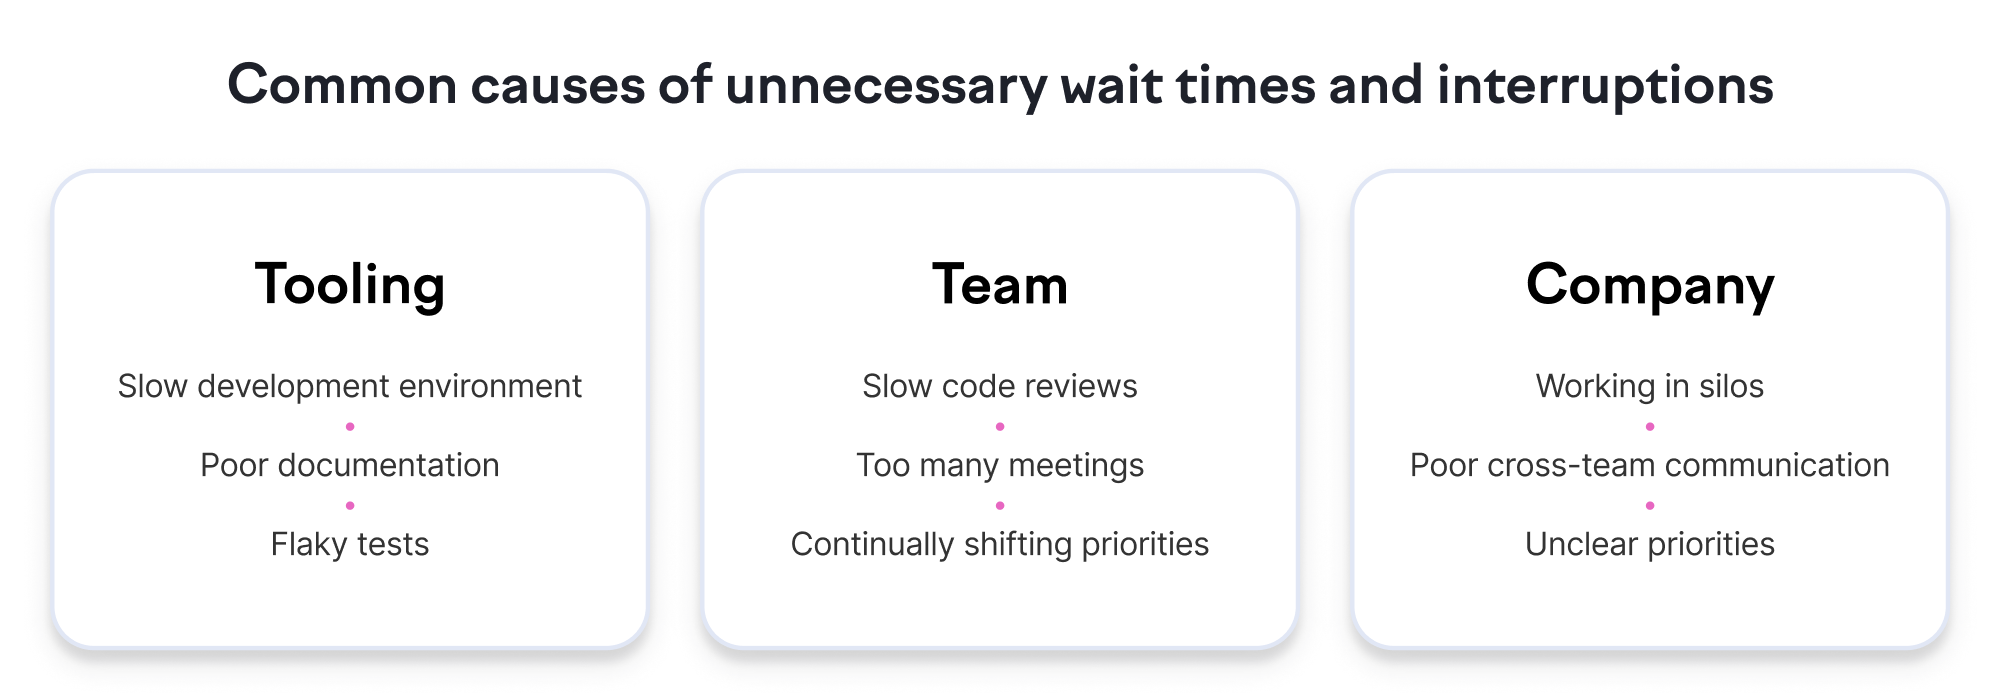
Task: Click 'Slow development environment' text
Action: 350,386
